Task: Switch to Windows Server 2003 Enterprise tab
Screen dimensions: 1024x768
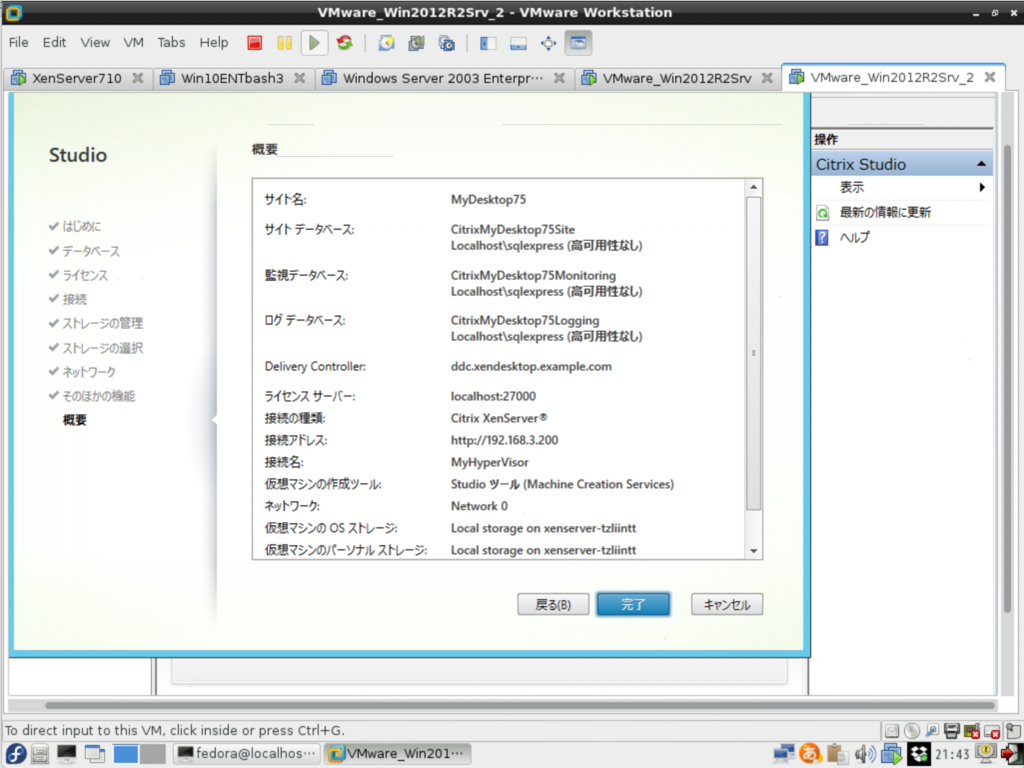Action: [x=444, y=78]
